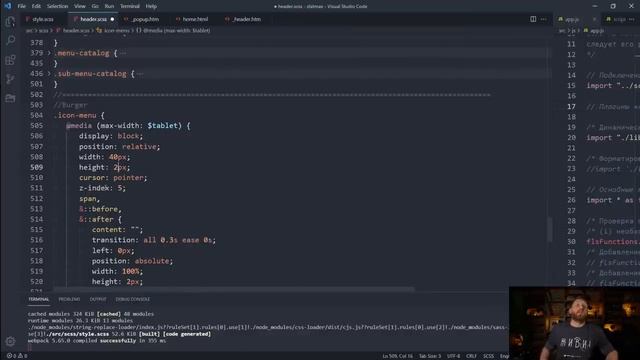The height and width of the screenshot is (360, 640).
Task: Click scss folder in the breadcrumb
Action: pyautogui.click(x=43, y=30)
